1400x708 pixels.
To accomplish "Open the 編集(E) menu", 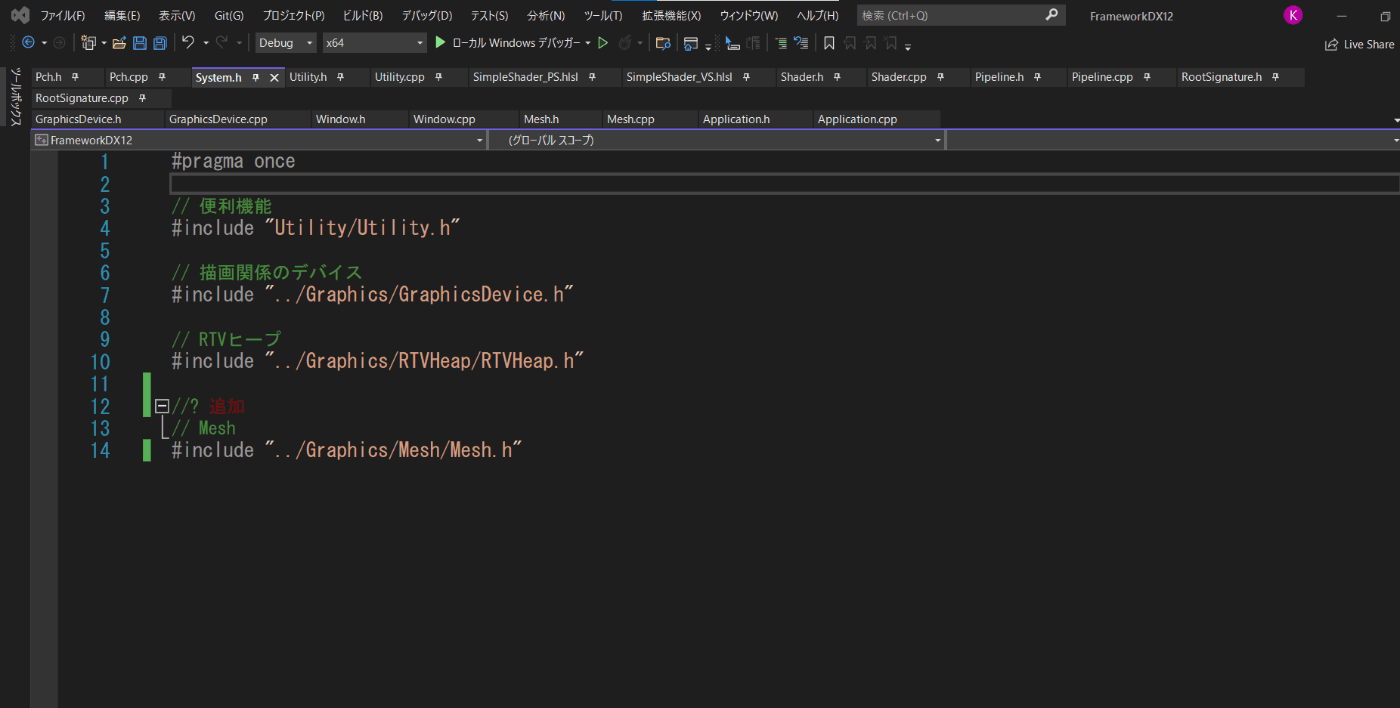I will [122, 15].
